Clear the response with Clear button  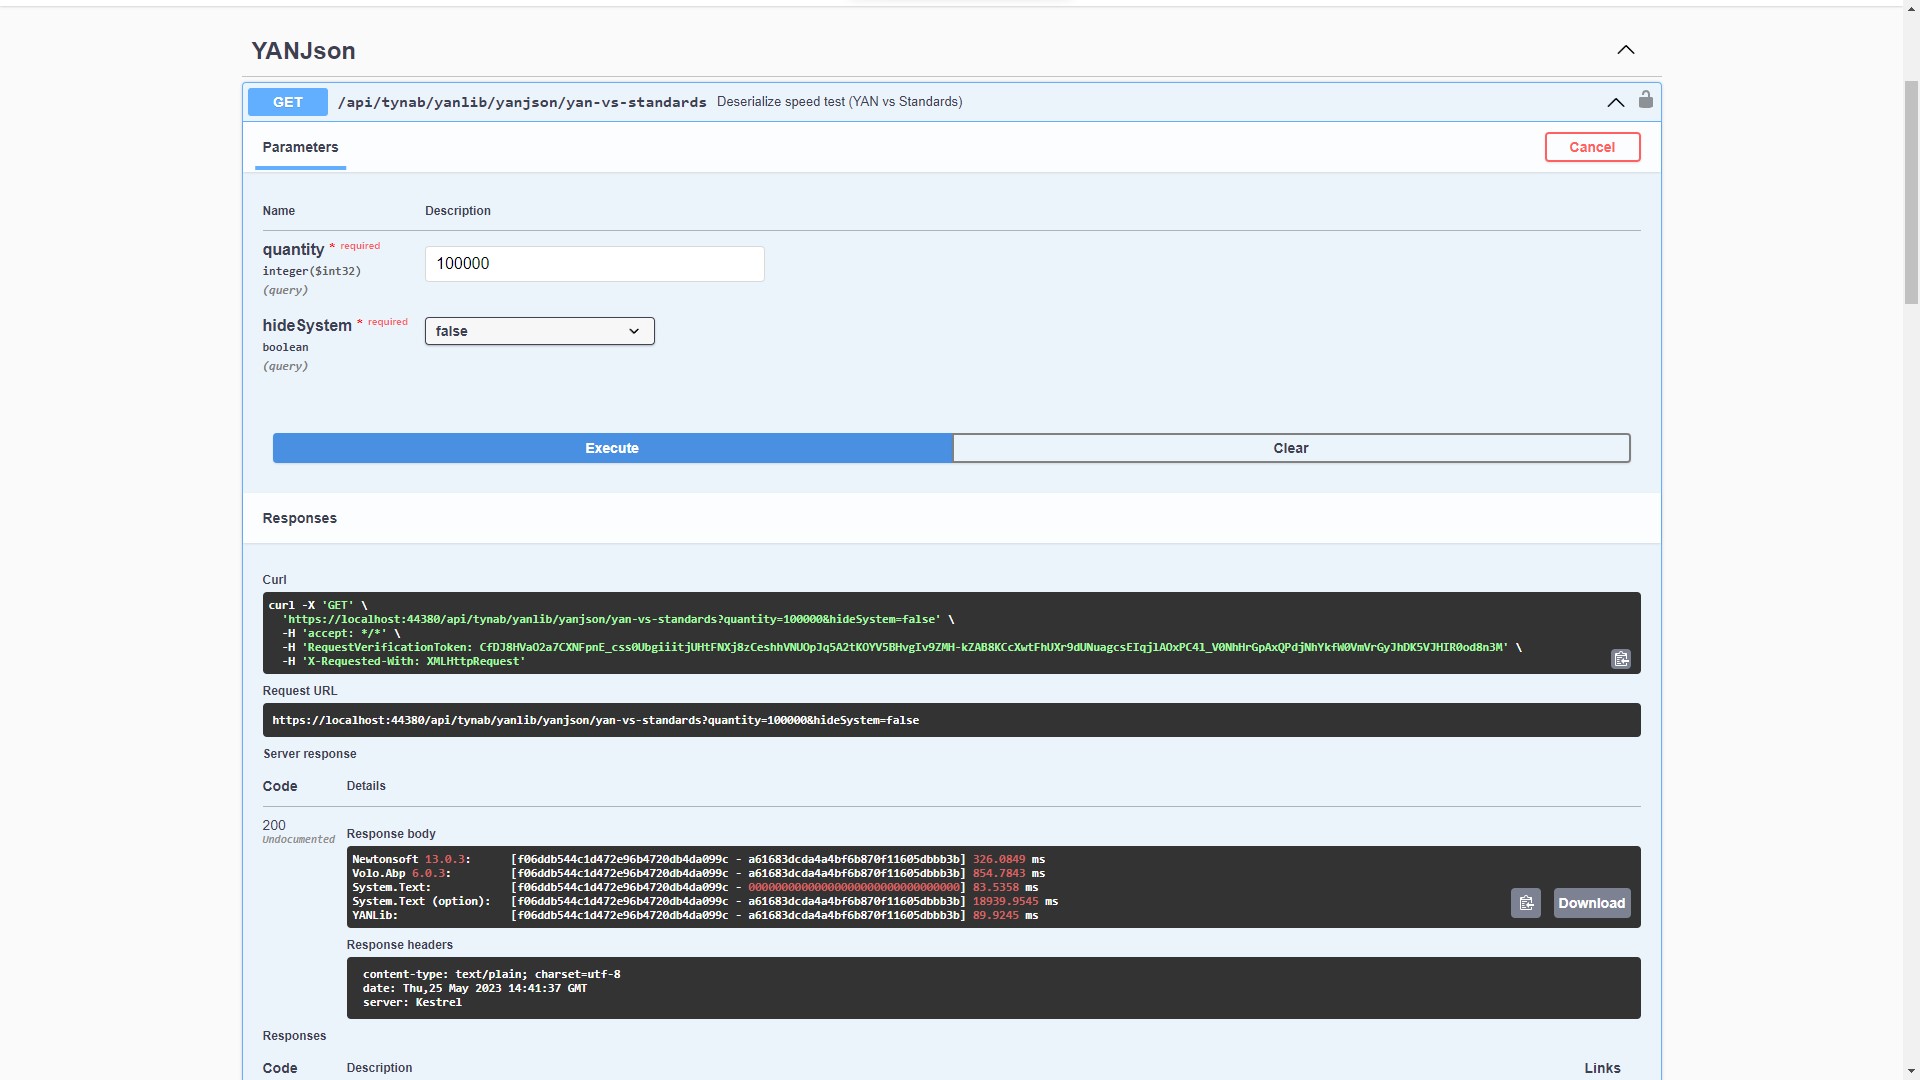click(1290, 448)
